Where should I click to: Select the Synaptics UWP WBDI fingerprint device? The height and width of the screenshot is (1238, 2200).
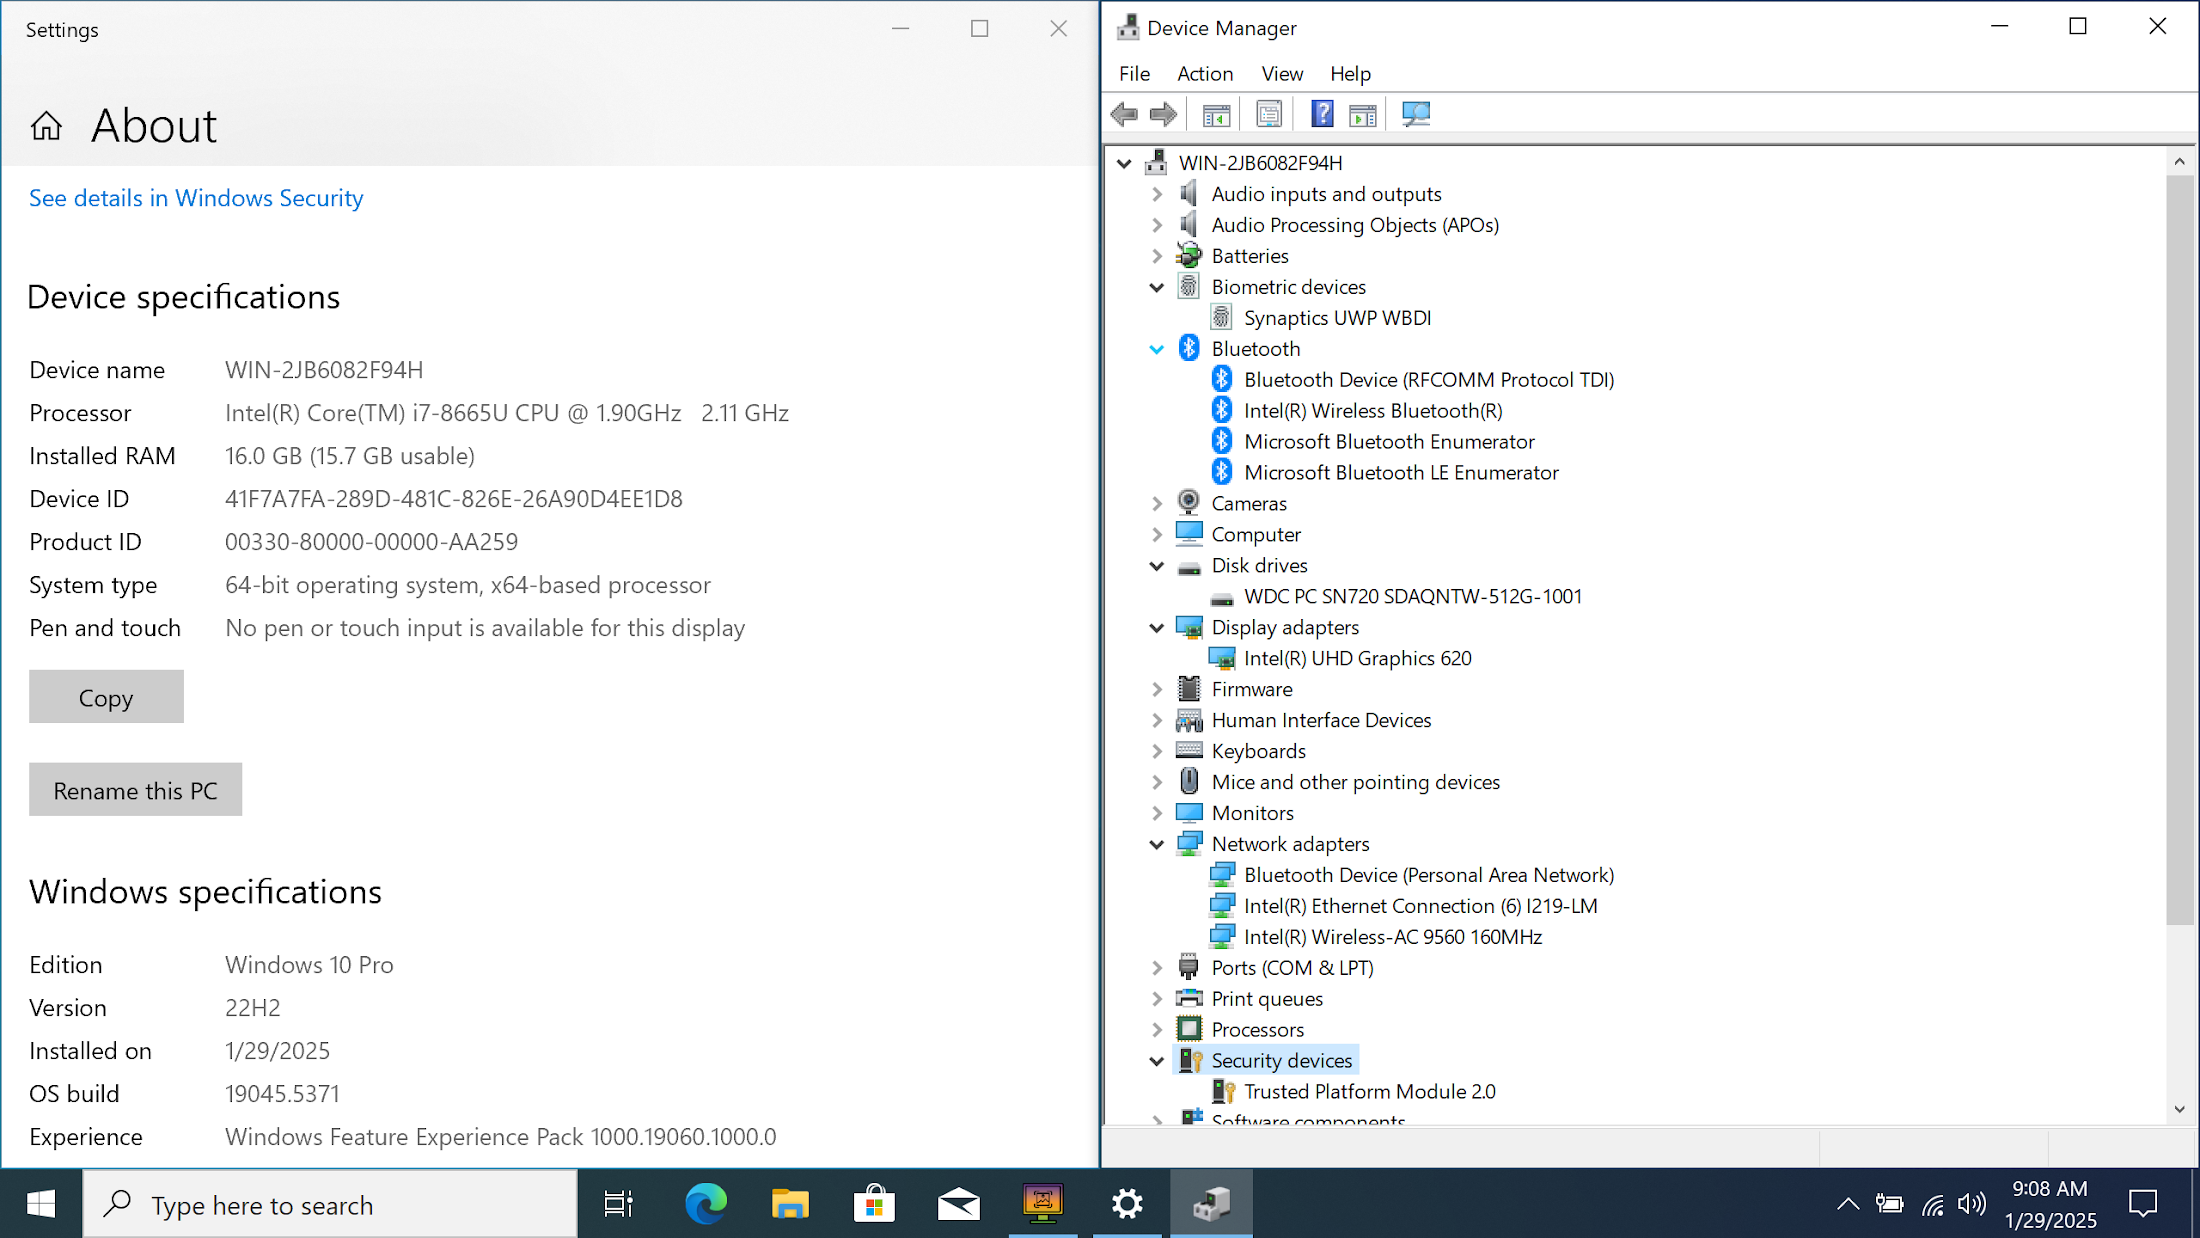[x=1337, y=318]
